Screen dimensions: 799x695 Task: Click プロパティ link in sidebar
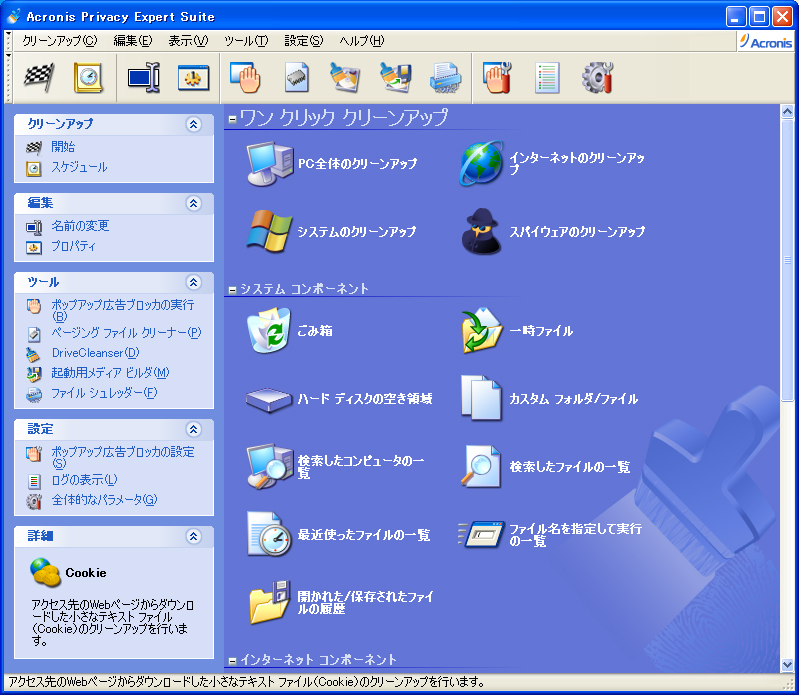point(73,246)
